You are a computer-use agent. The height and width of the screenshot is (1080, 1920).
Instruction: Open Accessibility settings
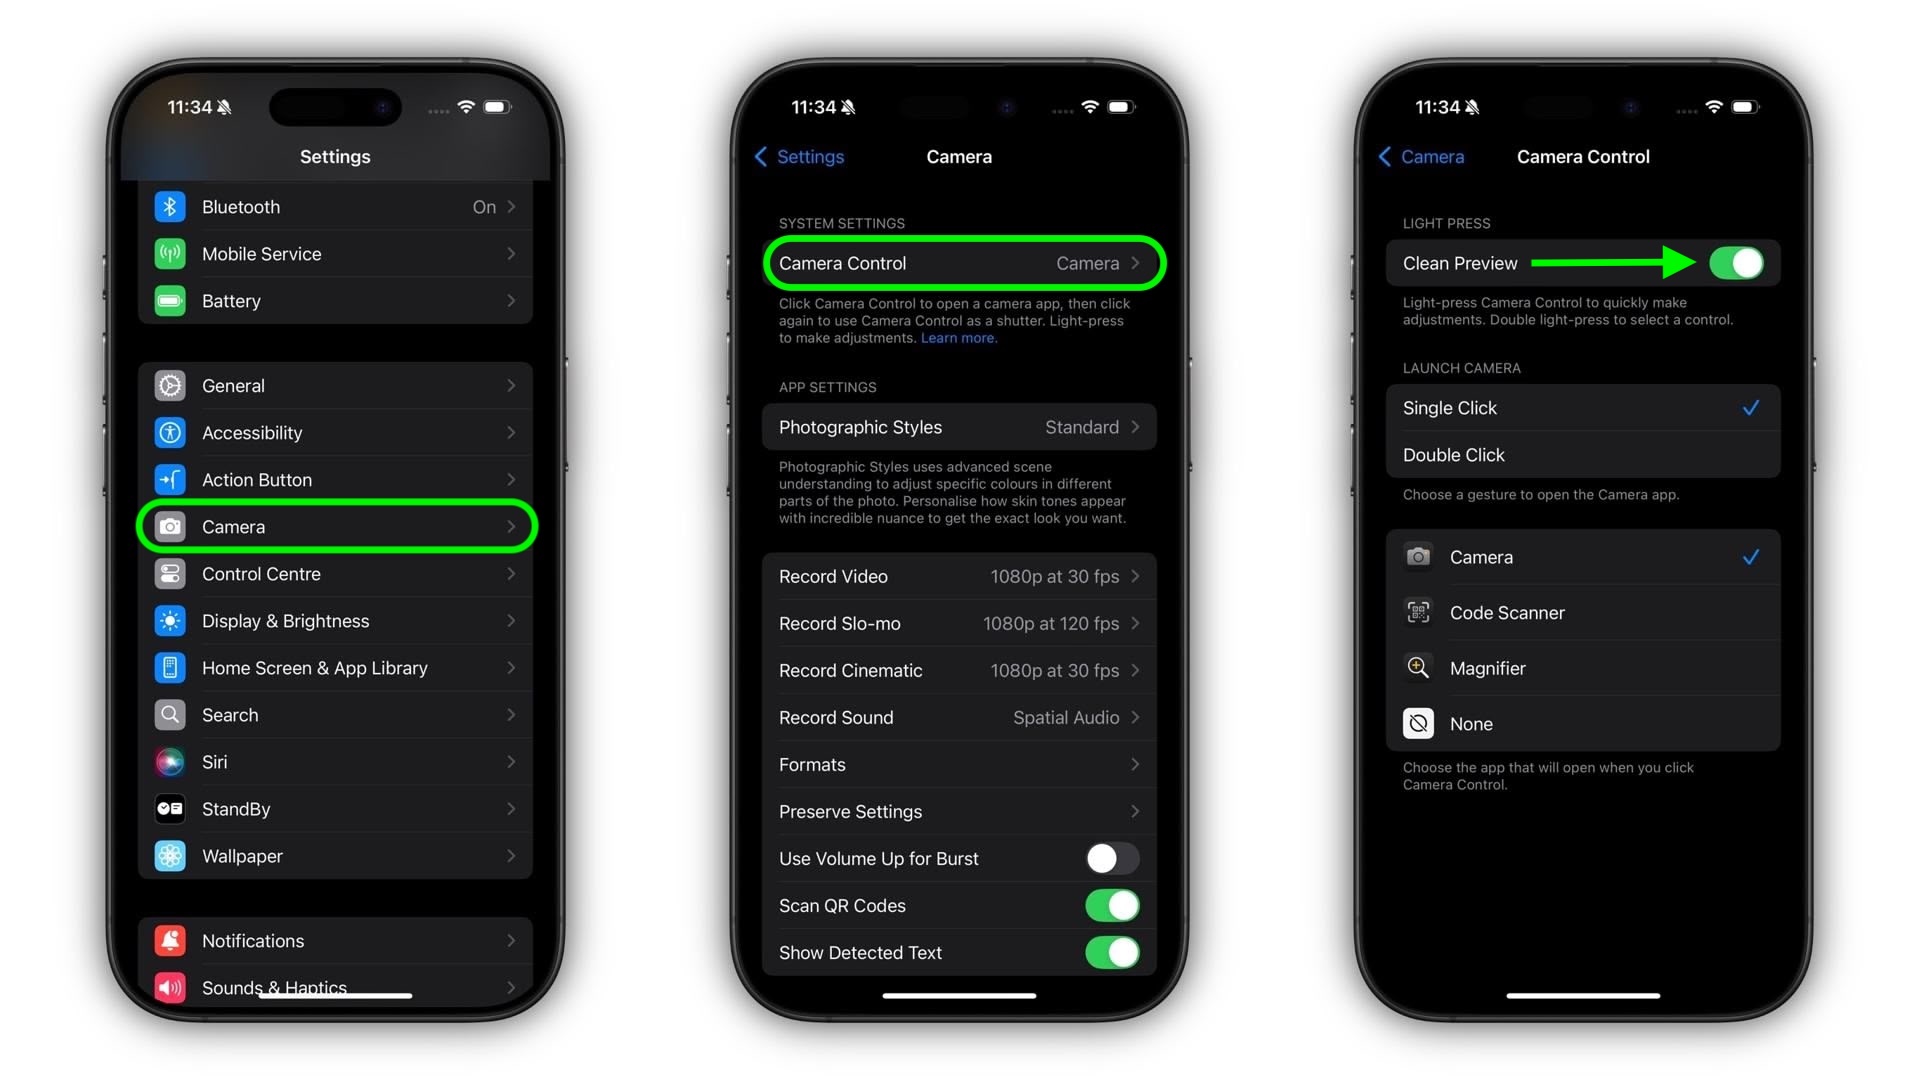pos(336,431)
